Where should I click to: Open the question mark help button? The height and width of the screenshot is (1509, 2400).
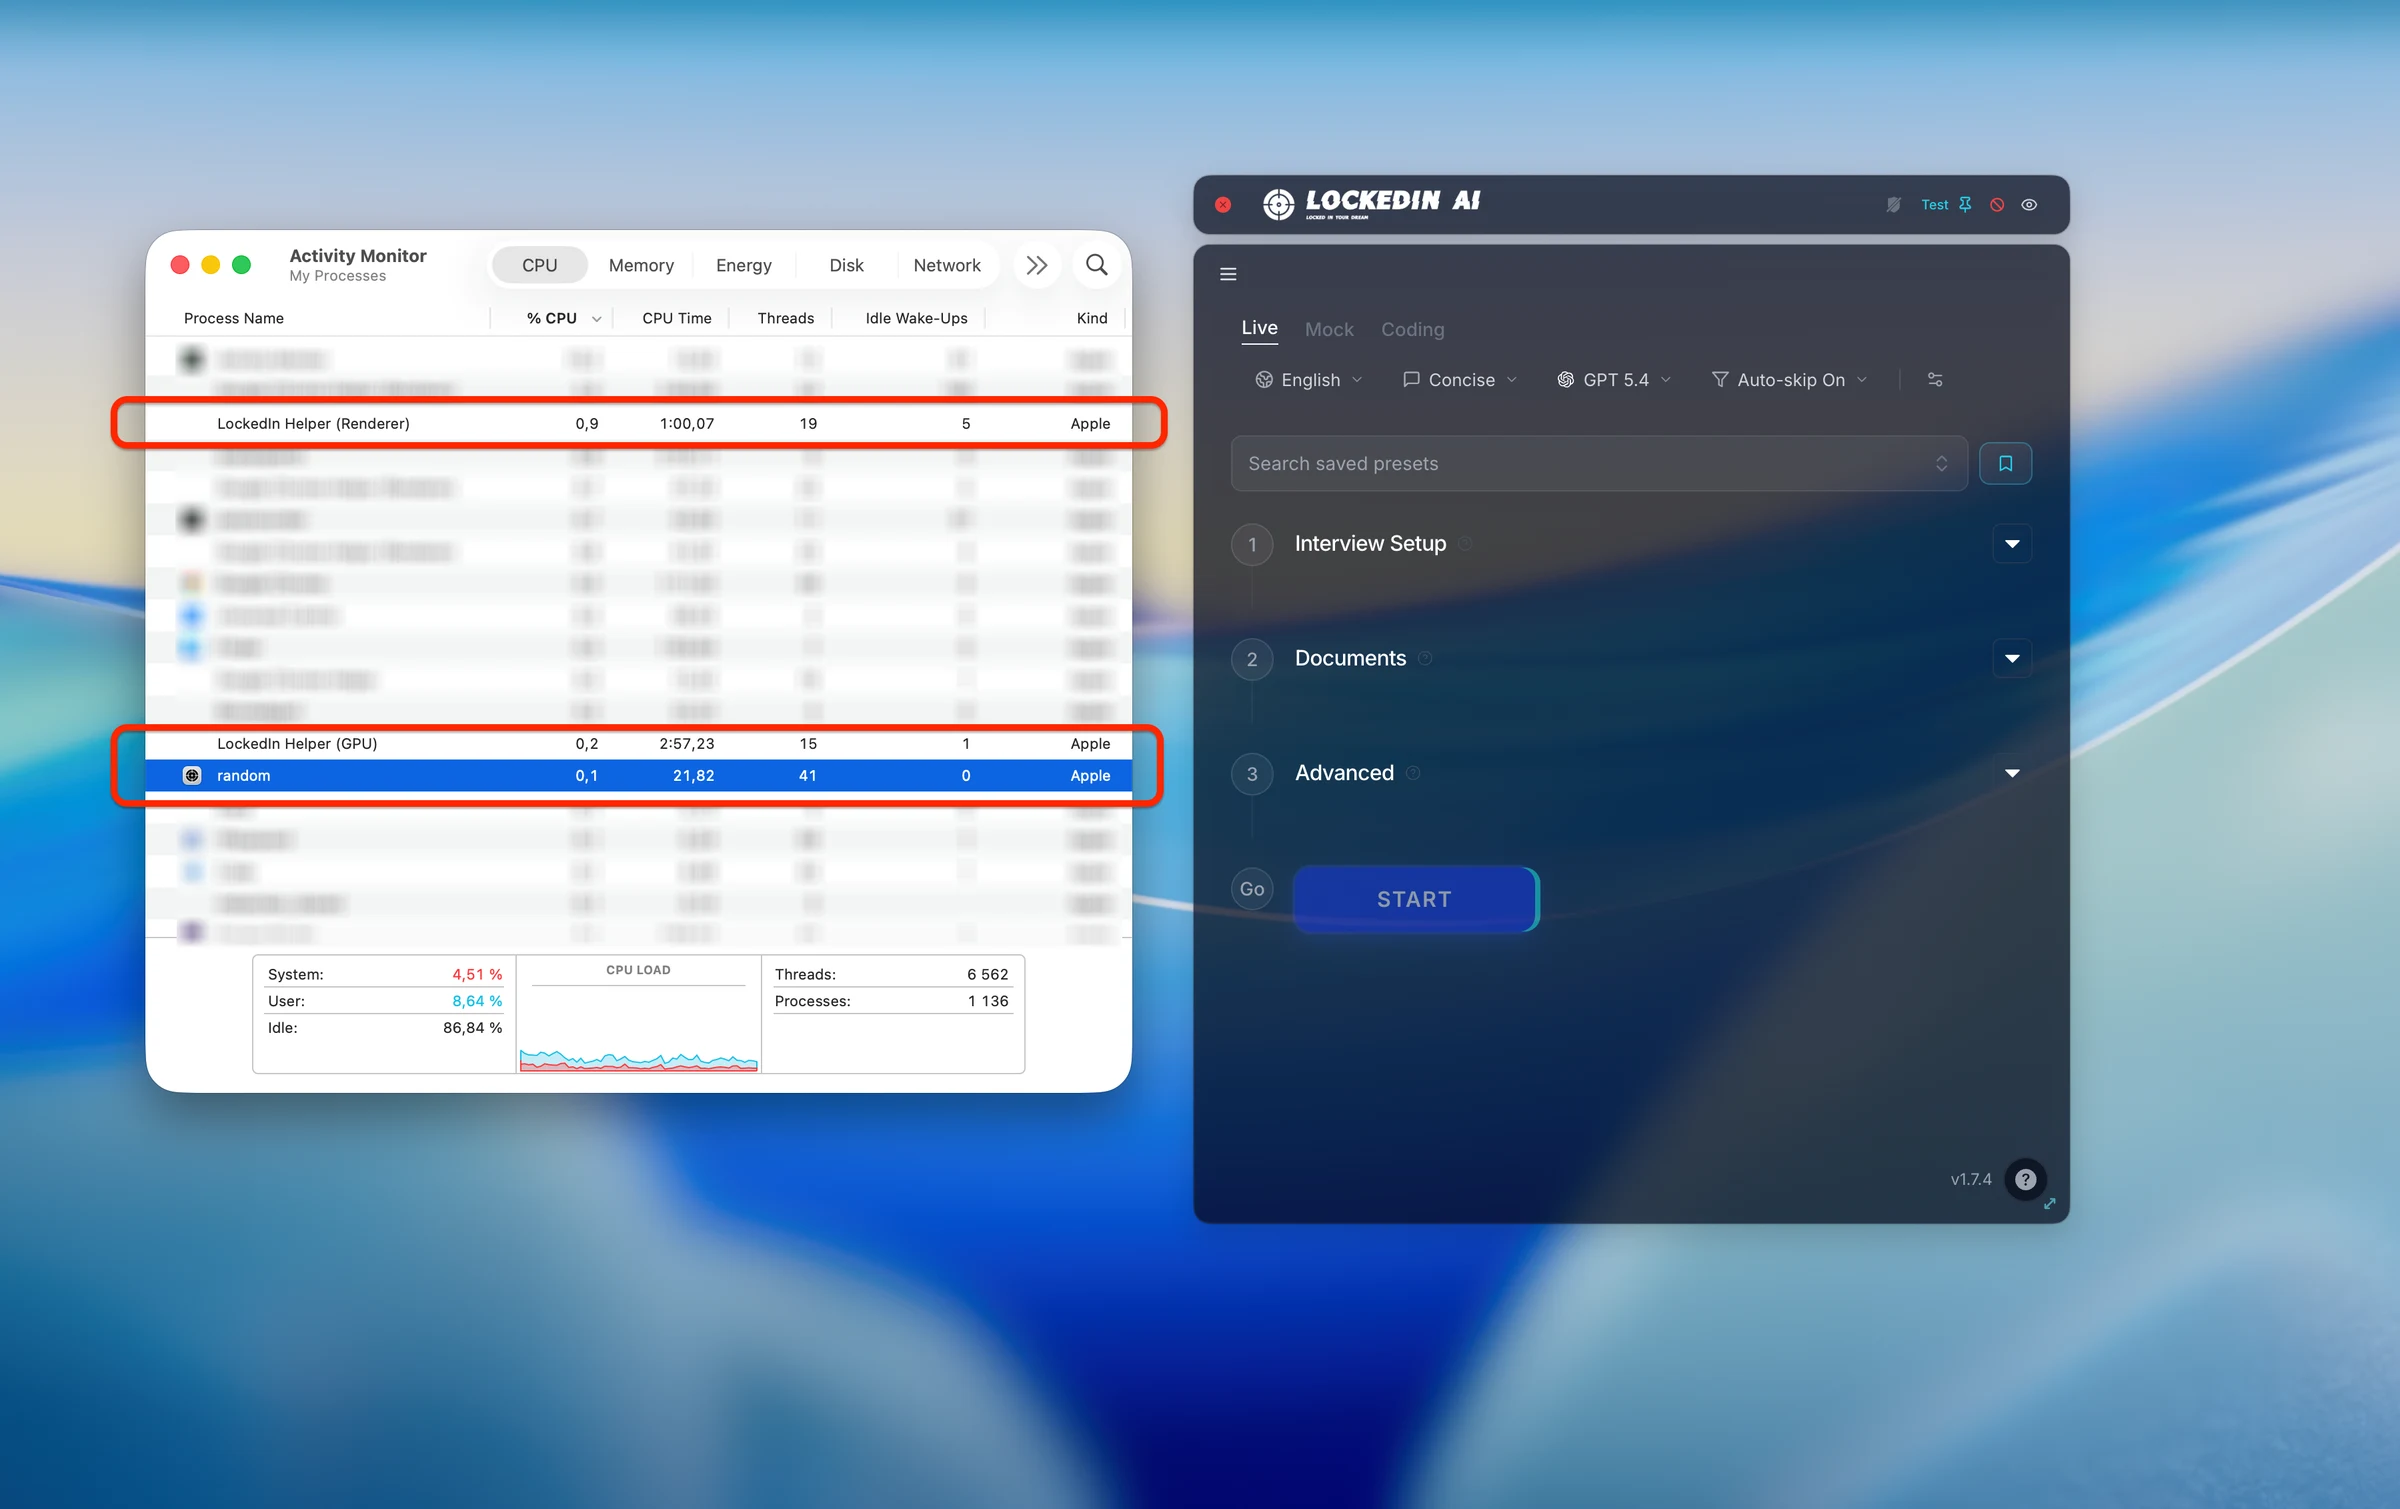click(x=2025, y=1179)
